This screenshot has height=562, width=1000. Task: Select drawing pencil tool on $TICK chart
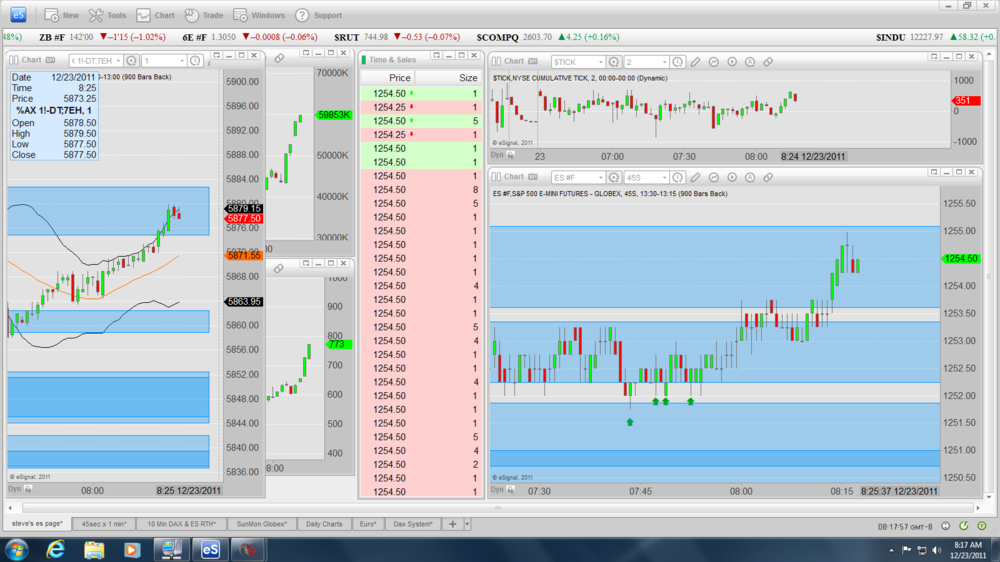[695, 62]
